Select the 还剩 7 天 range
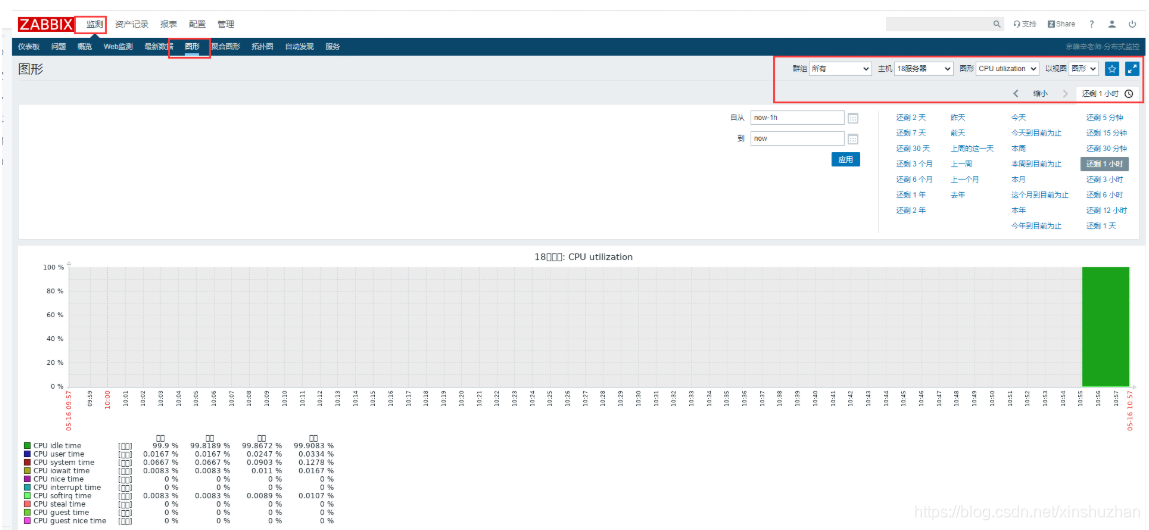 911,133
